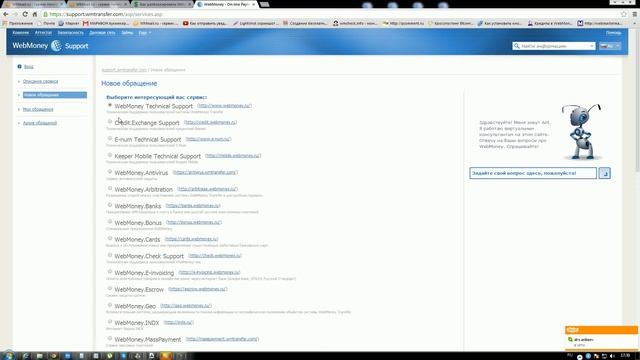The height and width of the screenshot is (360, 640).
Task: Select WebMoney.Bonus radio button
Action: tap(110, 222)
